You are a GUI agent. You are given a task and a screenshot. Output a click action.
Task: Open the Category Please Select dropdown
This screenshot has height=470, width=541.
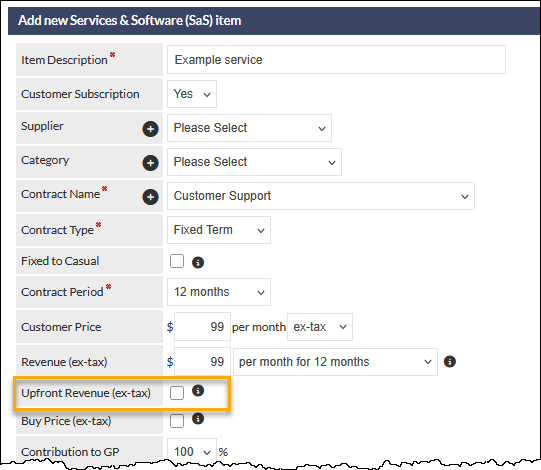coord(254,162)
